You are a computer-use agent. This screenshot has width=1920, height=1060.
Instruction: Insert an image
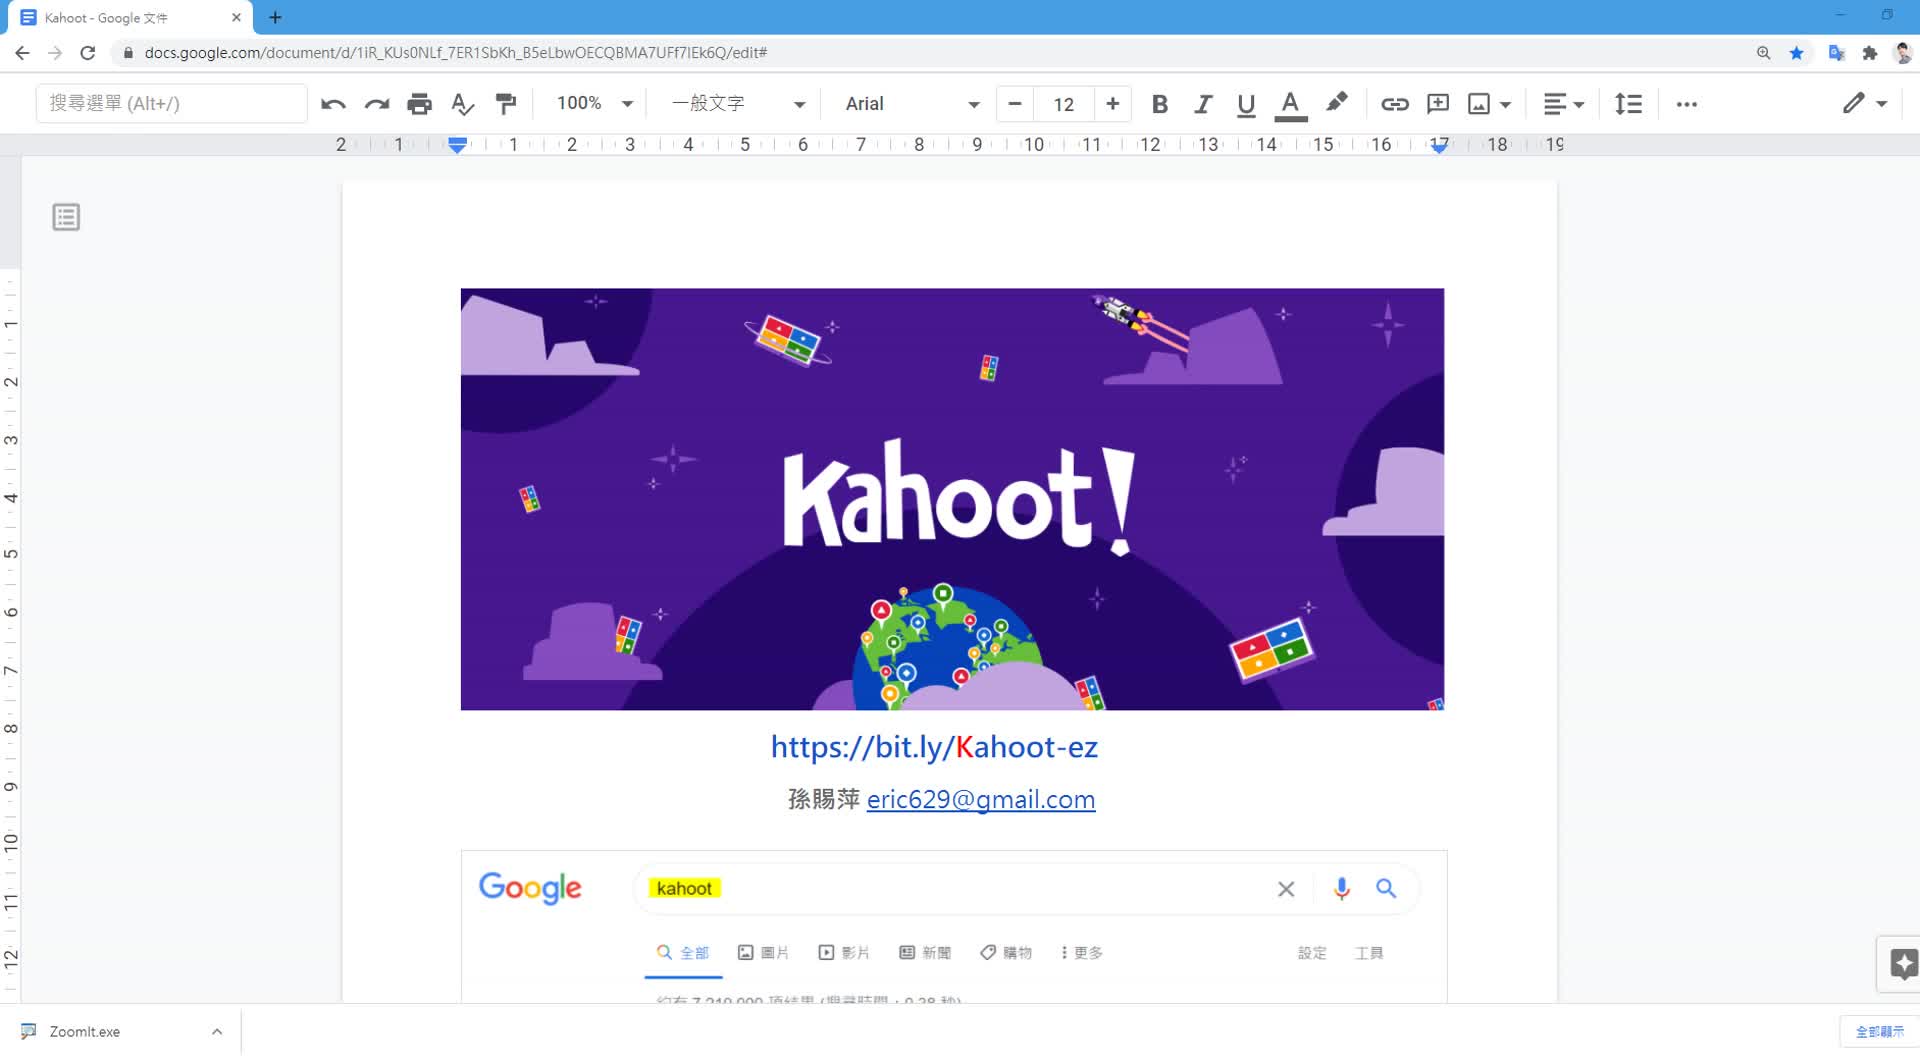click(1479, 104)
